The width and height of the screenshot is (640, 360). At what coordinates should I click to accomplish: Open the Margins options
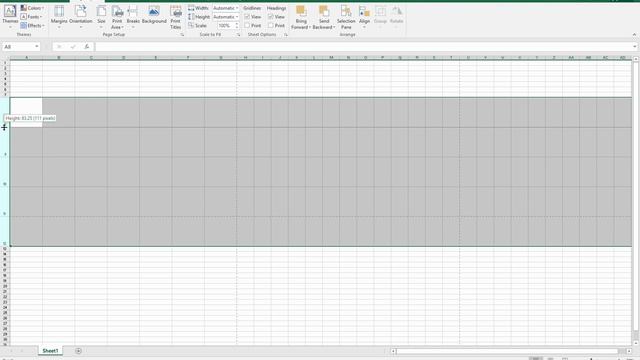59,16
